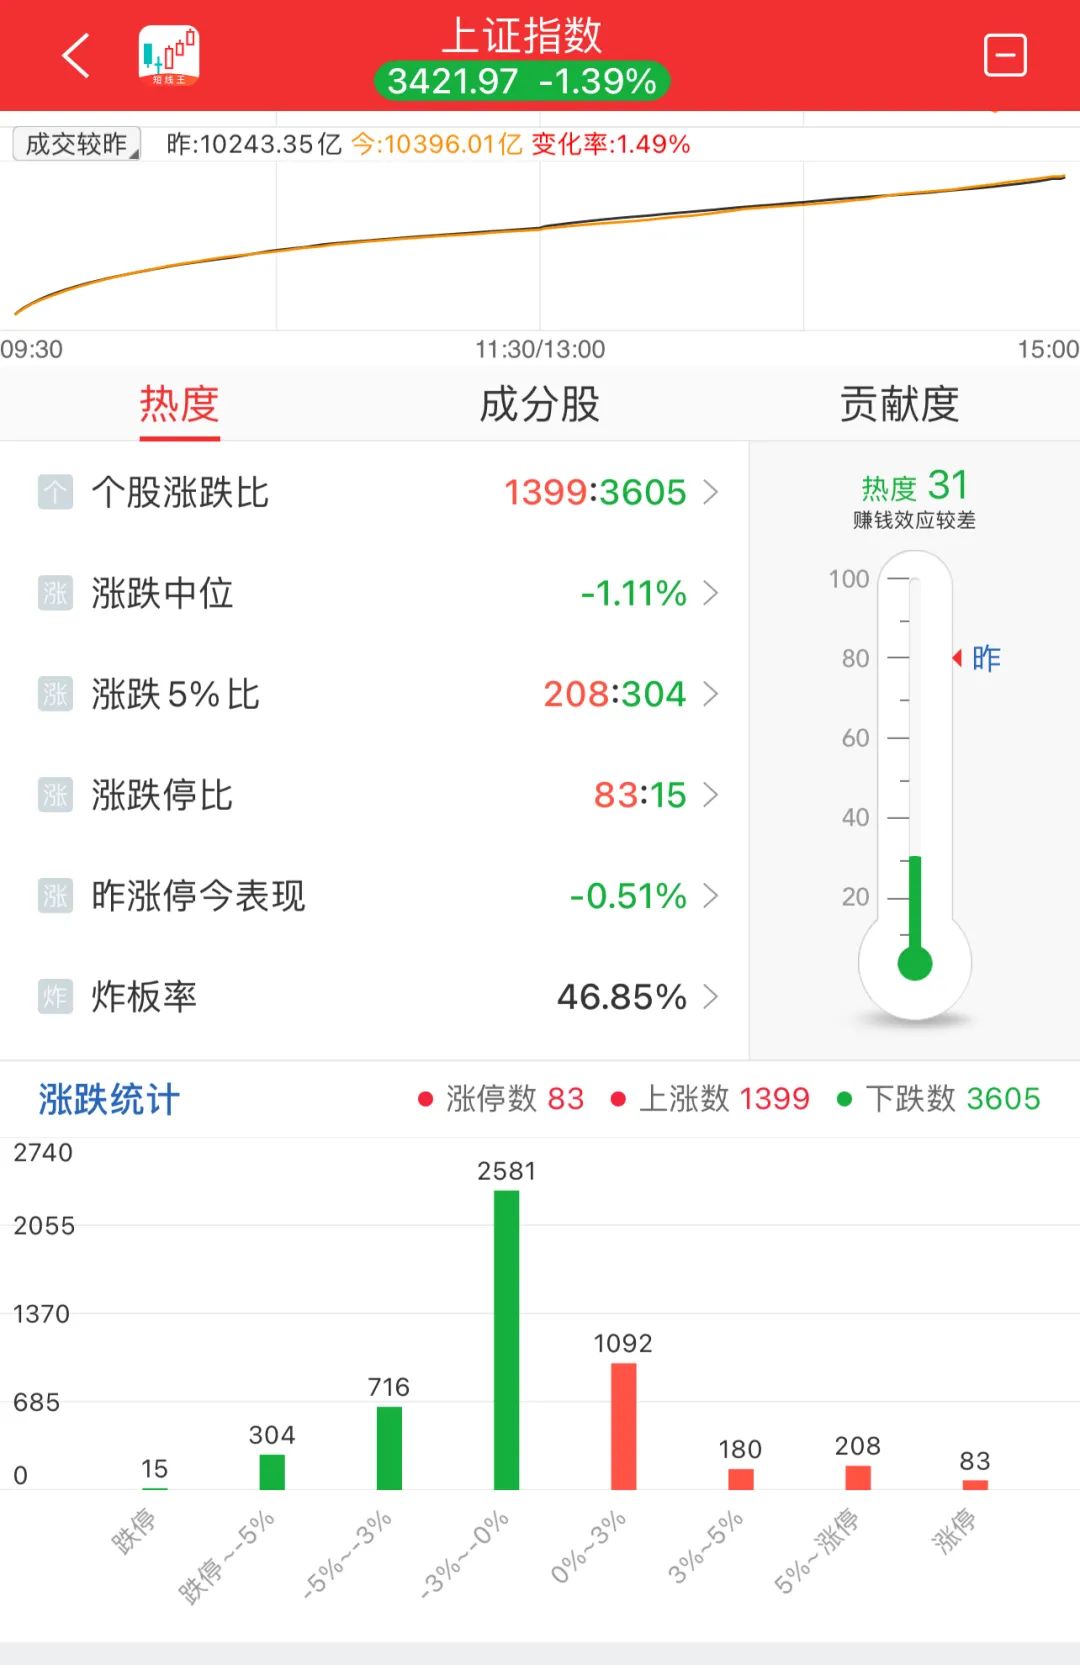Viewport: 1080px width, 1665px height.
Task: Tap the 下跌数 3605 legend item
Action: [x=939, y=1099]
